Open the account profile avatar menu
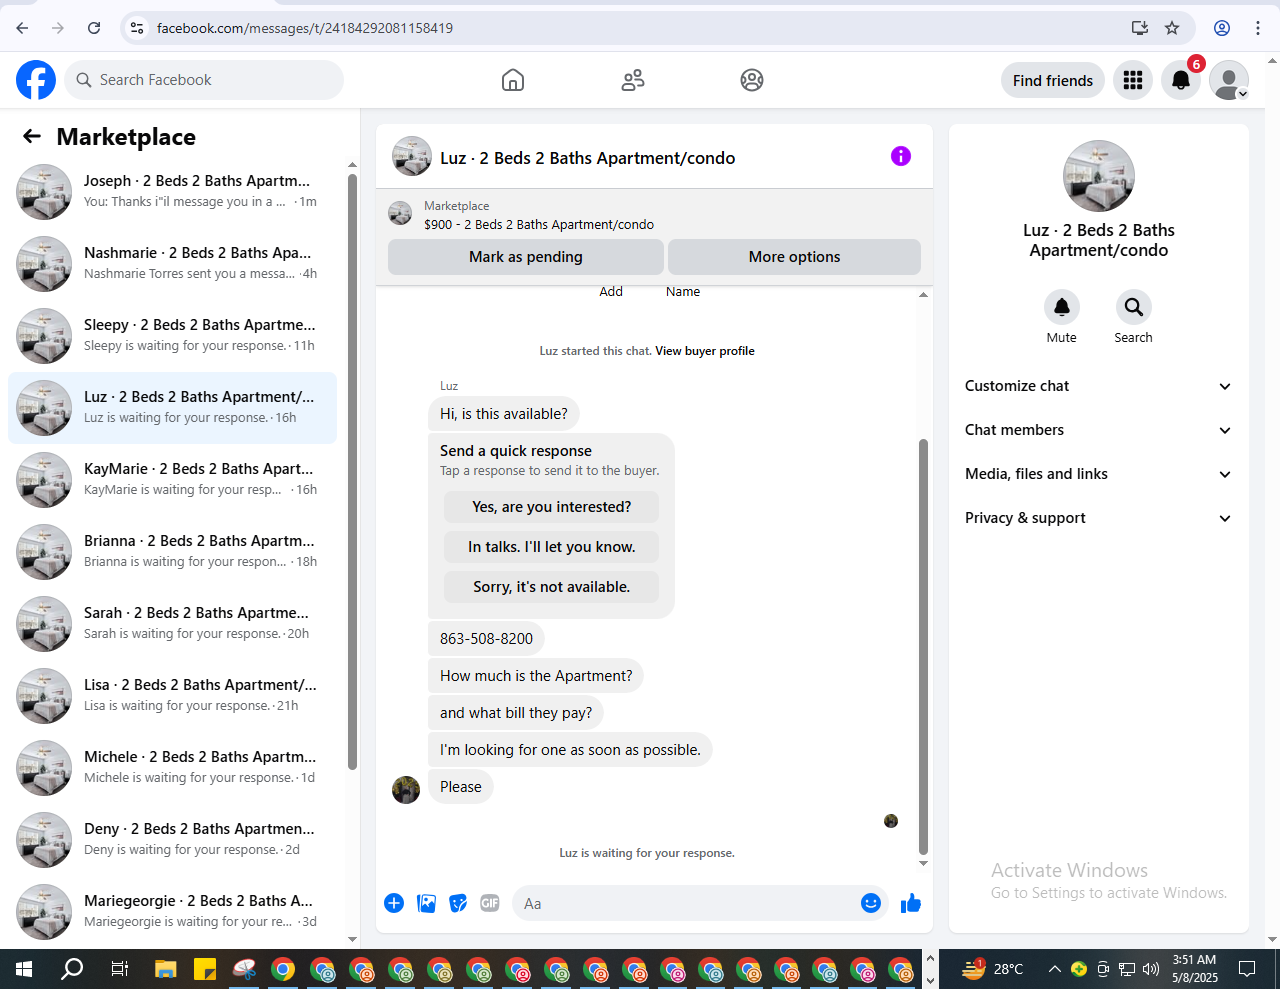This screenshot has width=1280, height=989. point(1229,80)
